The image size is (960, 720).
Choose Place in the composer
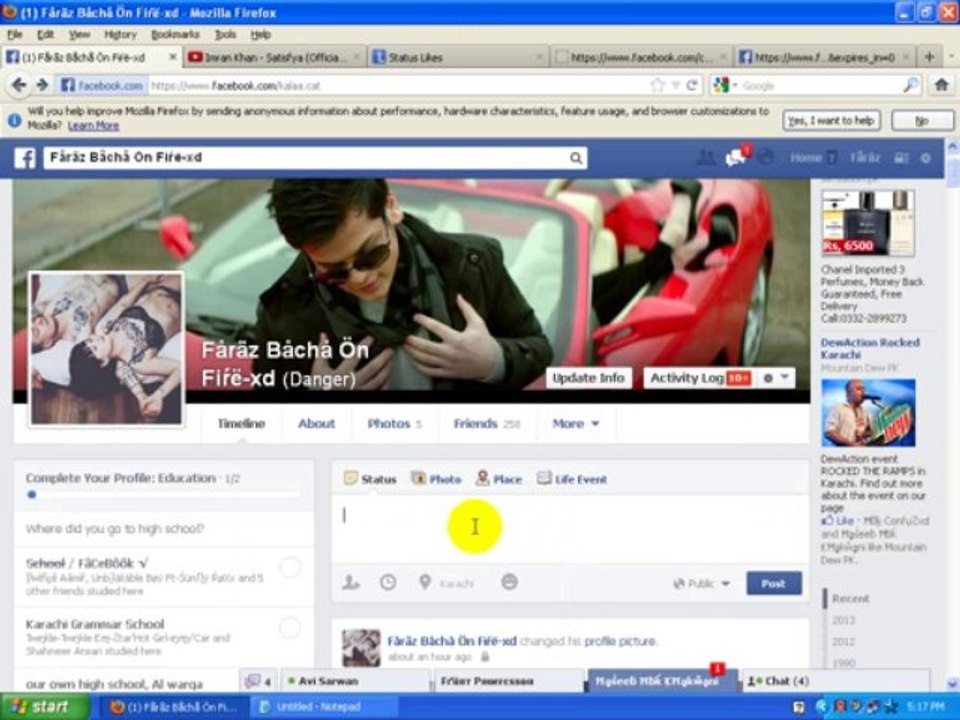pos(499,479)
